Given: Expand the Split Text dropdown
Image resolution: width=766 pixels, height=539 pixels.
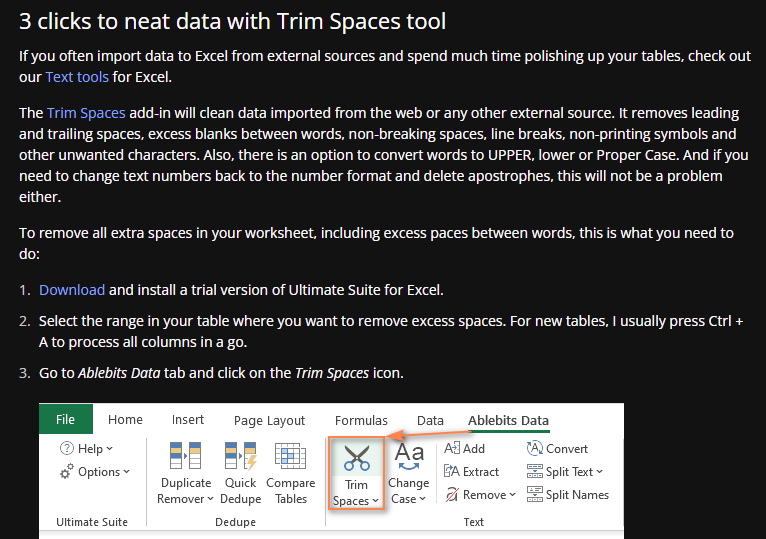Looking at the screenshot, I should pos(564,472).
